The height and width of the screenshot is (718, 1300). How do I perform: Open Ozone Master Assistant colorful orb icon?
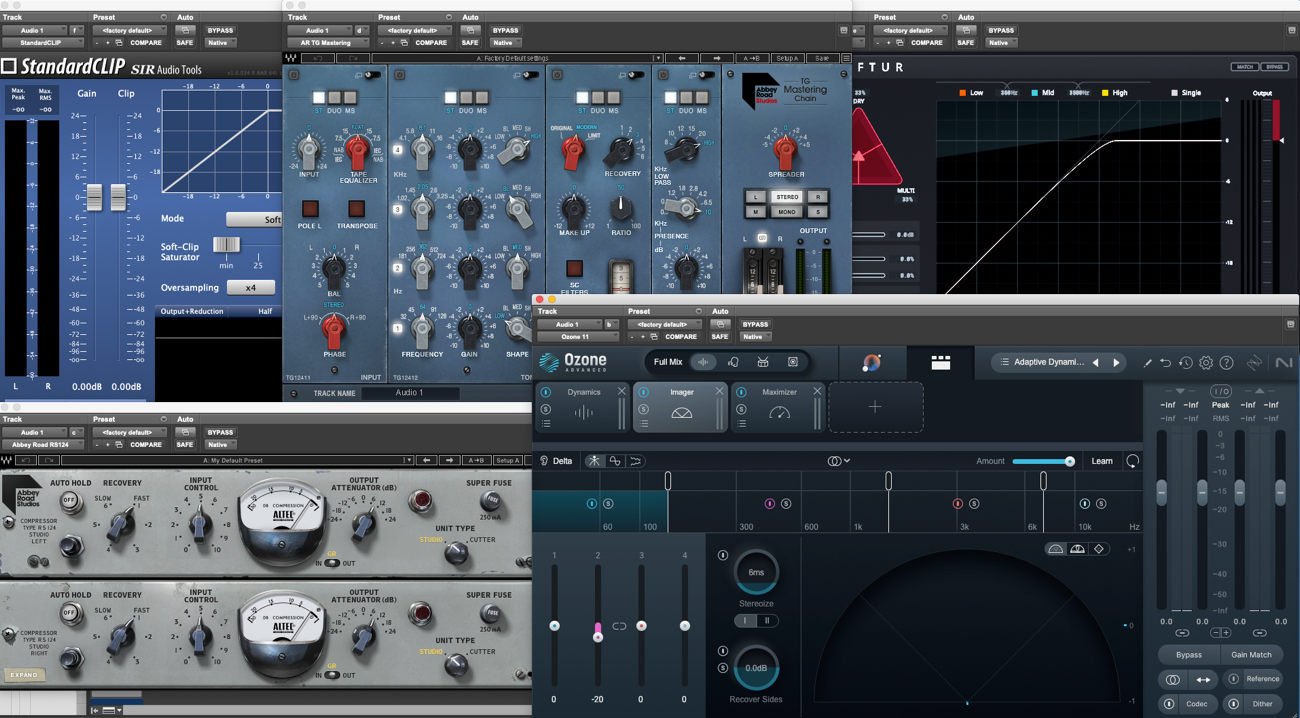[871, 363]
